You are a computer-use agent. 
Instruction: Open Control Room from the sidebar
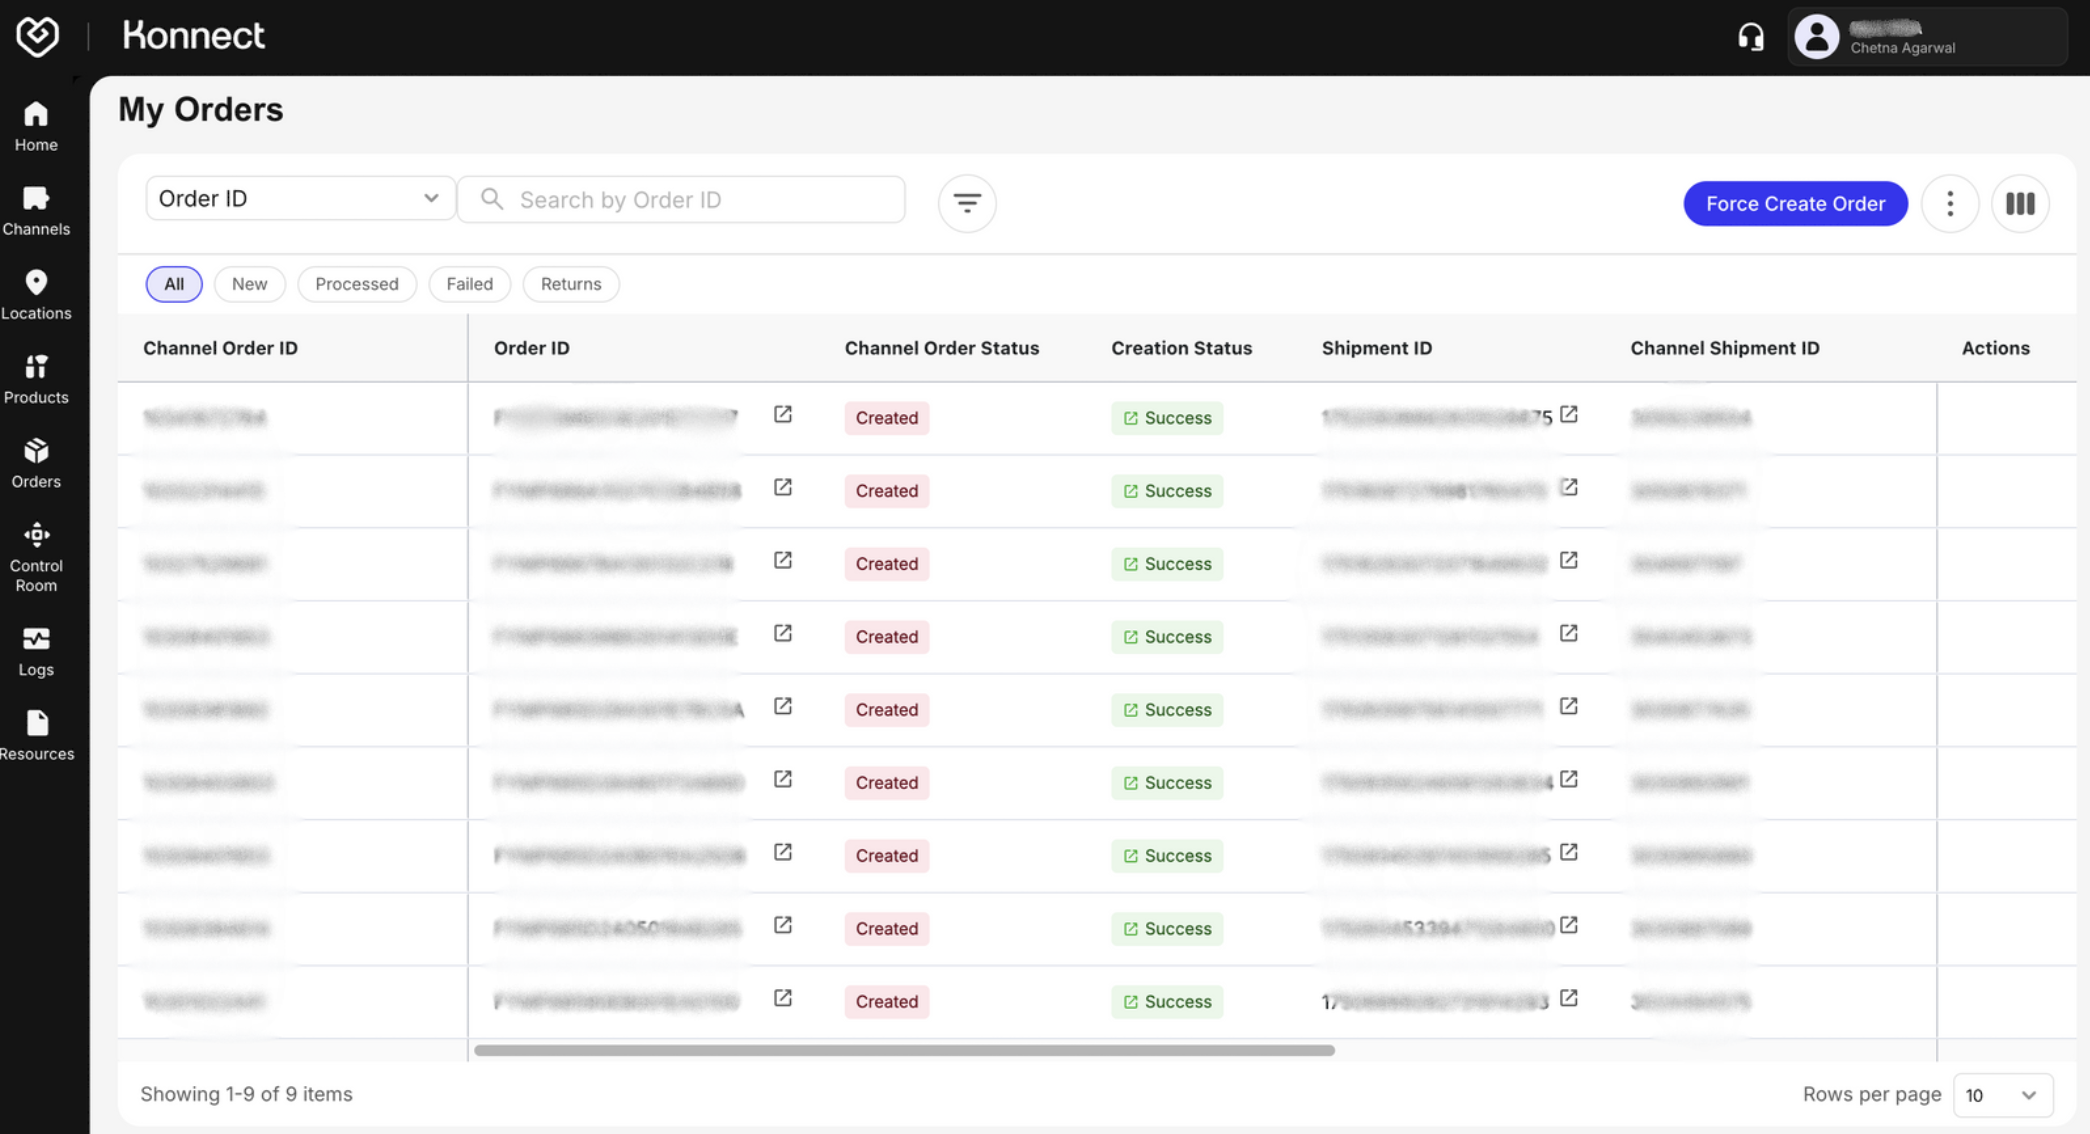pyautogui.click(x=36, y=557)
